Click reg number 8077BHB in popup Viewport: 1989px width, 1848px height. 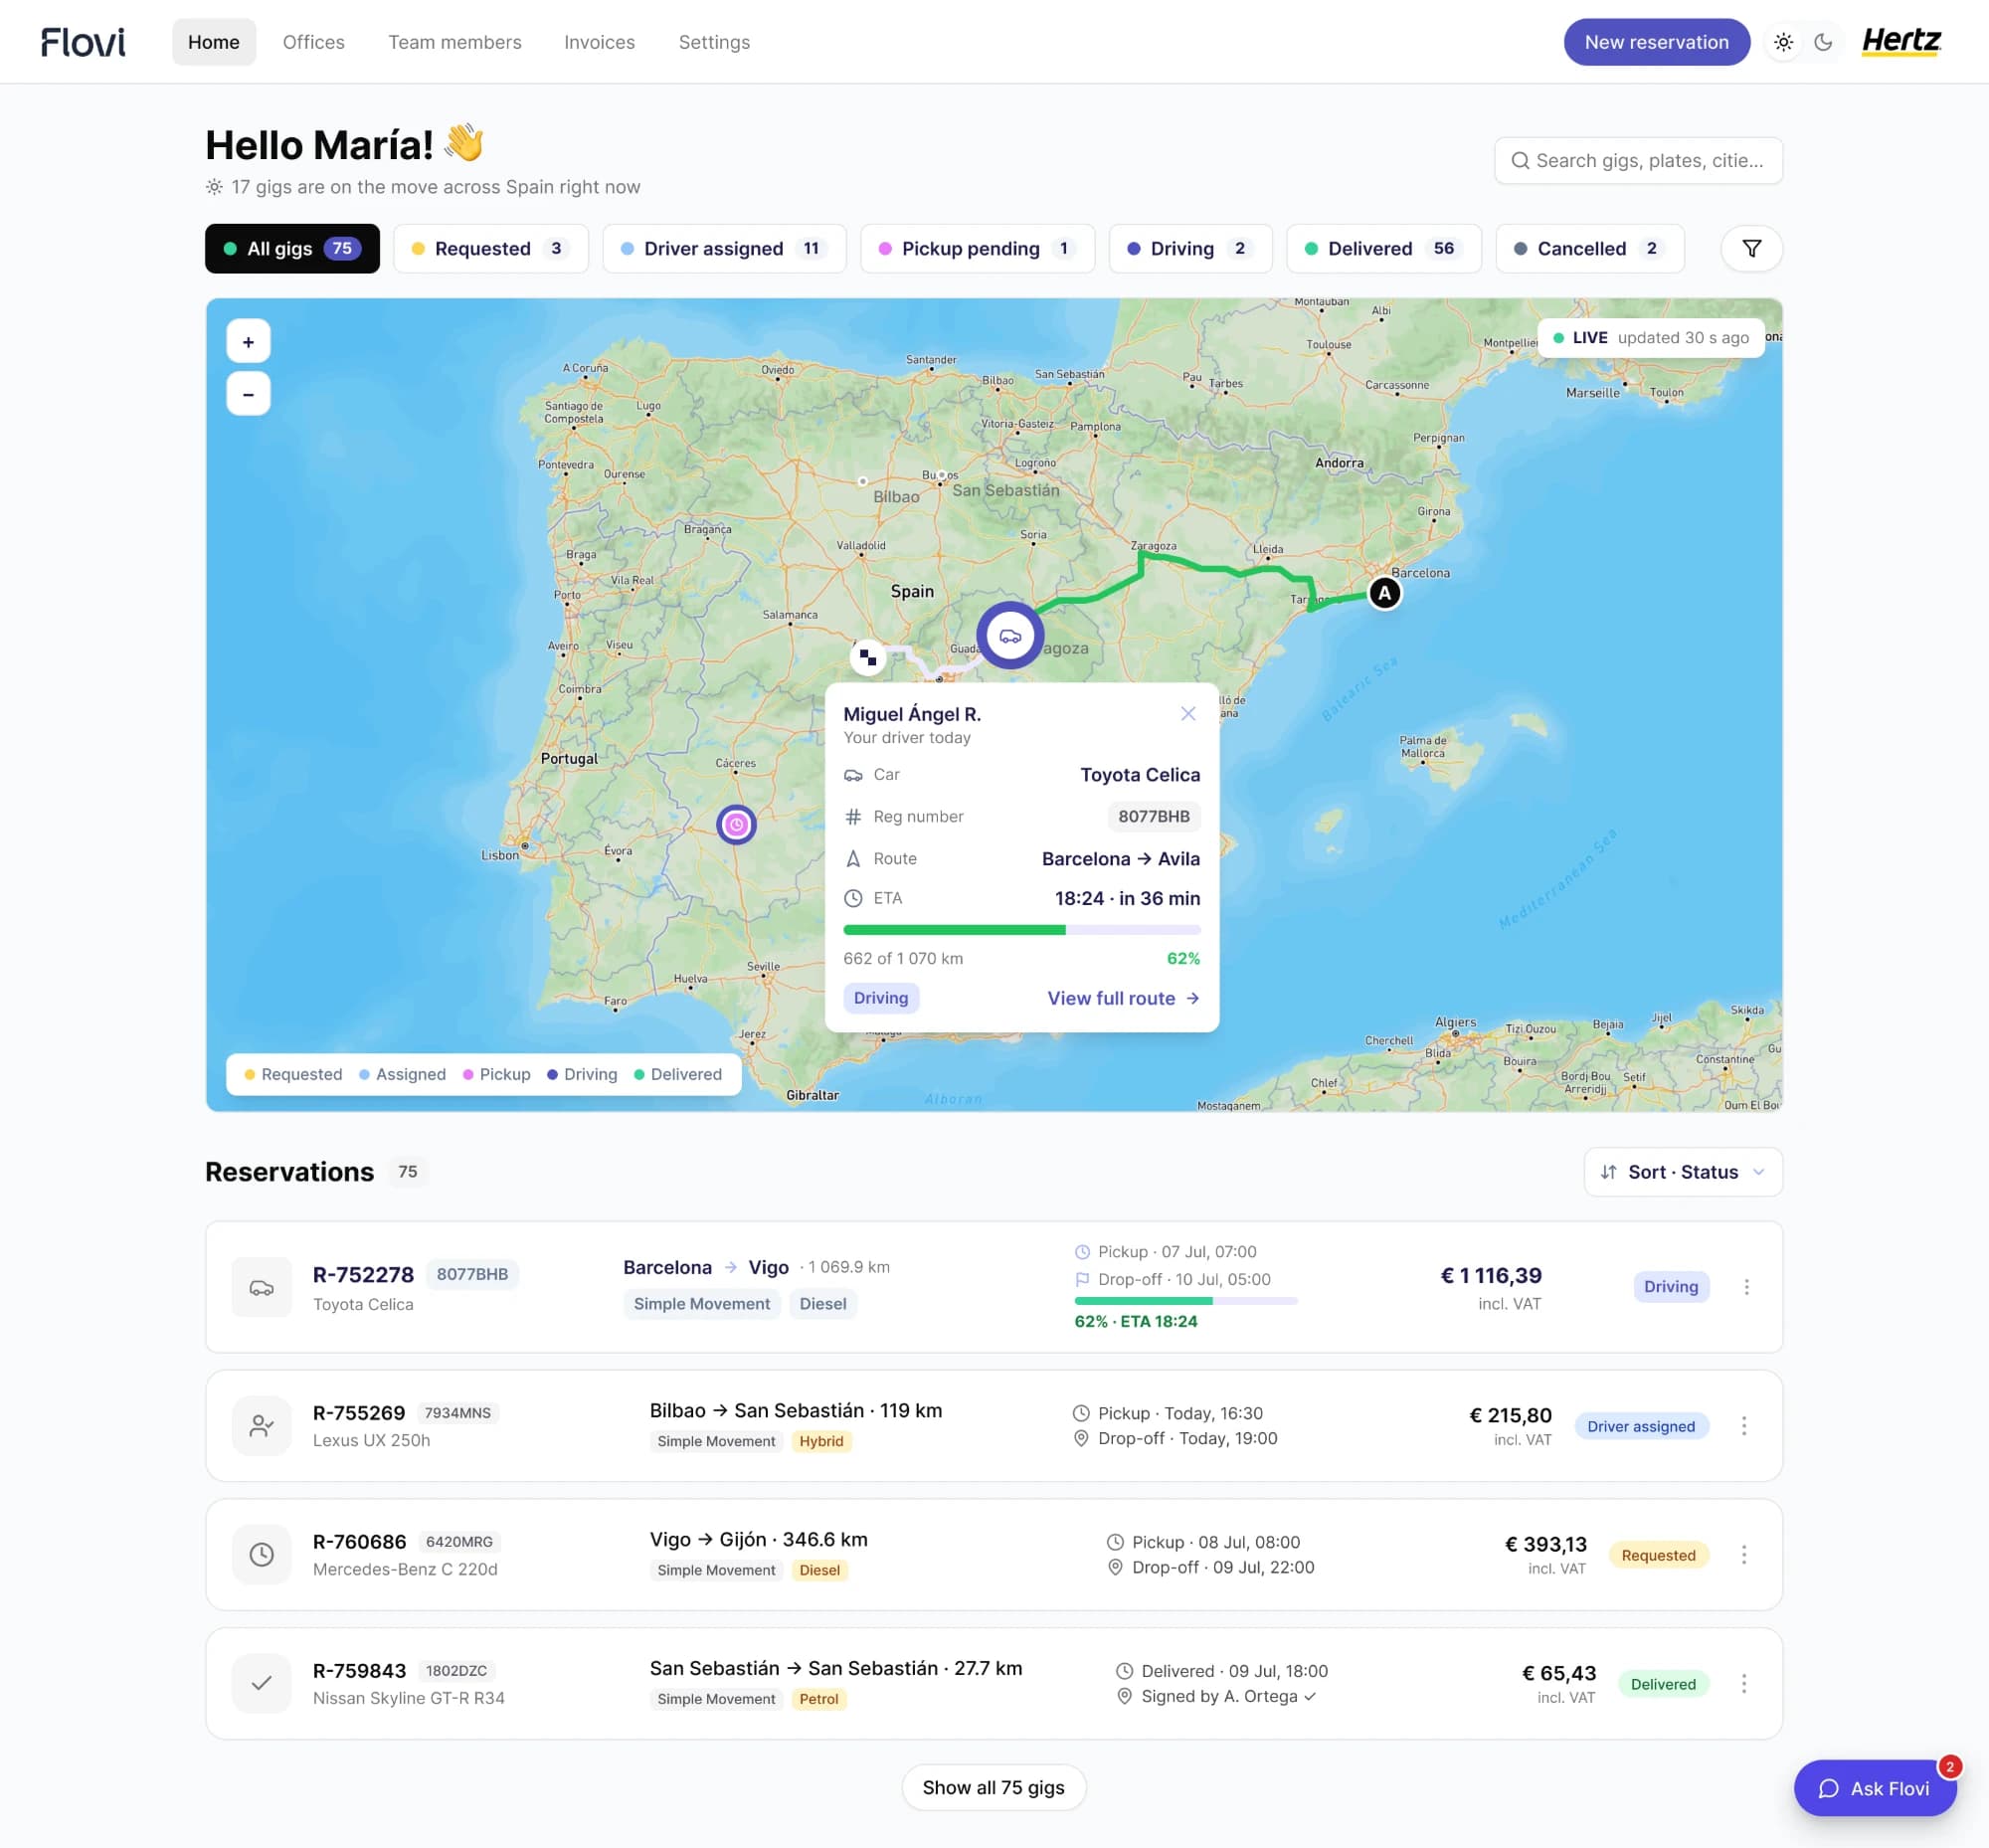(1154, 817)
